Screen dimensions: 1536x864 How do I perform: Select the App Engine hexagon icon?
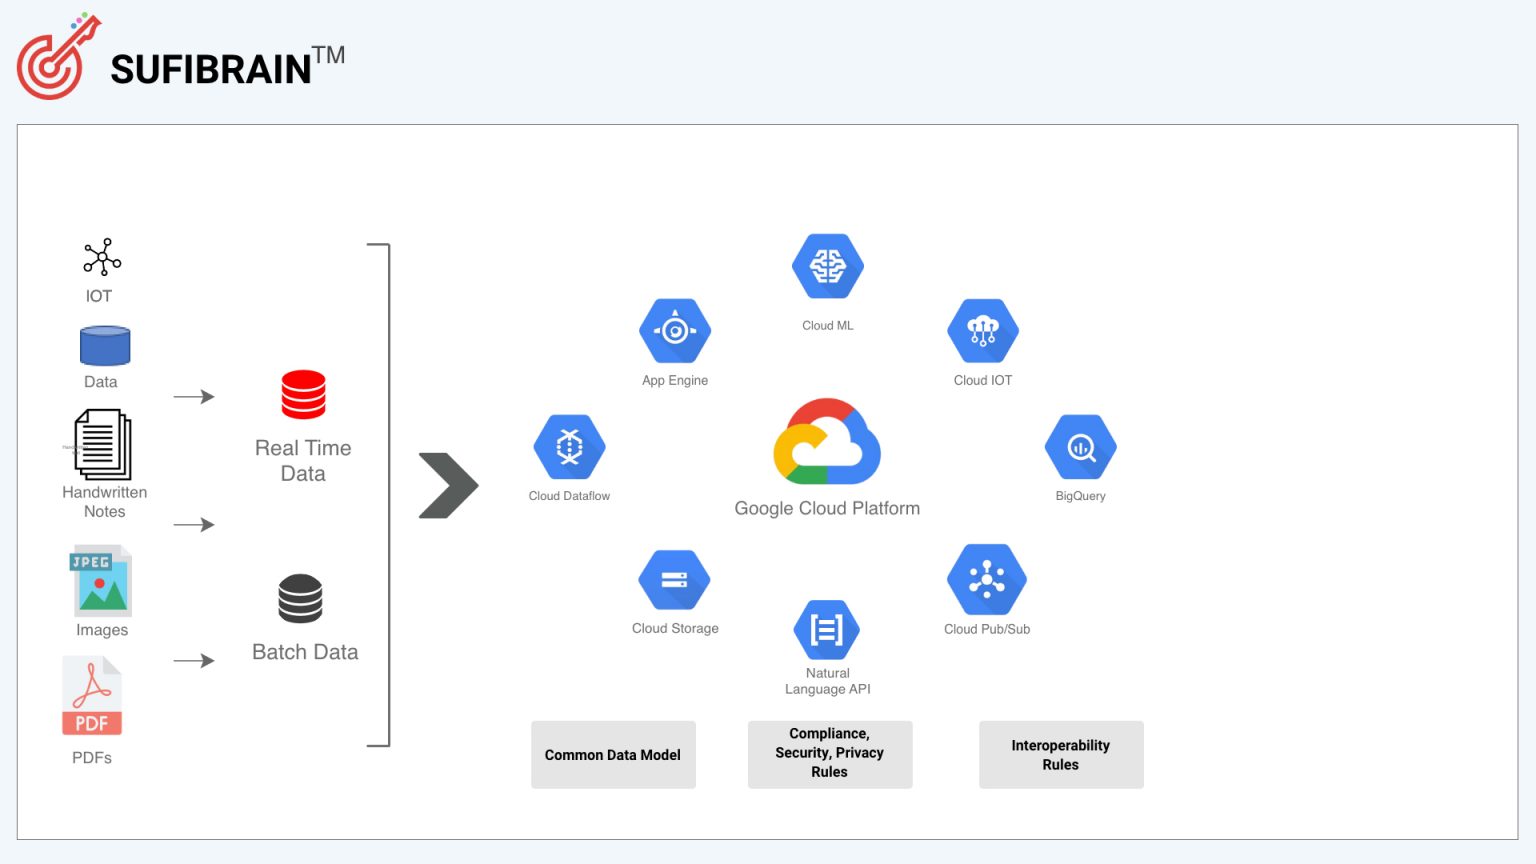[675, 330]
